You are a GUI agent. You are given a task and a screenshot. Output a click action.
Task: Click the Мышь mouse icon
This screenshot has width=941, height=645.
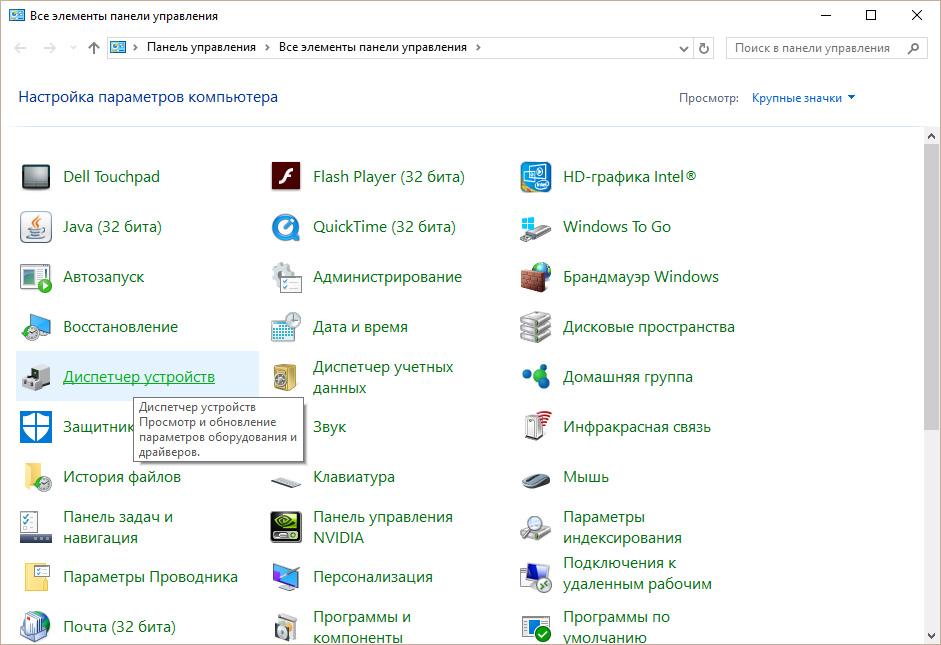point(535,479)
